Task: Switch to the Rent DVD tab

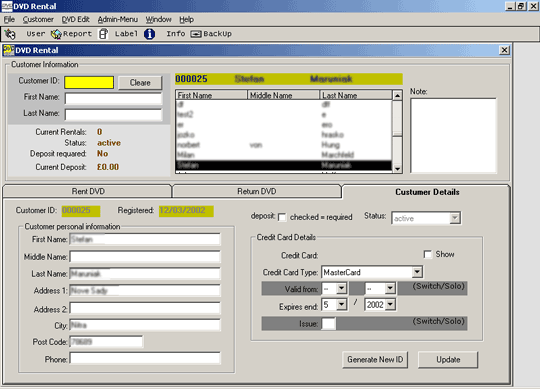Action: click(87, 191)
